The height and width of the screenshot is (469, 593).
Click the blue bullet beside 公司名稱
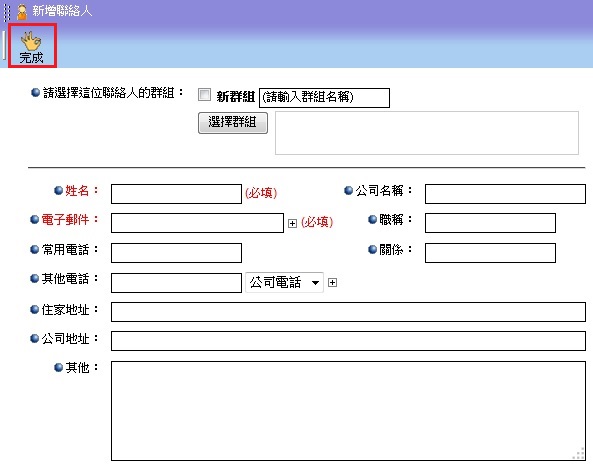point(348,190)
